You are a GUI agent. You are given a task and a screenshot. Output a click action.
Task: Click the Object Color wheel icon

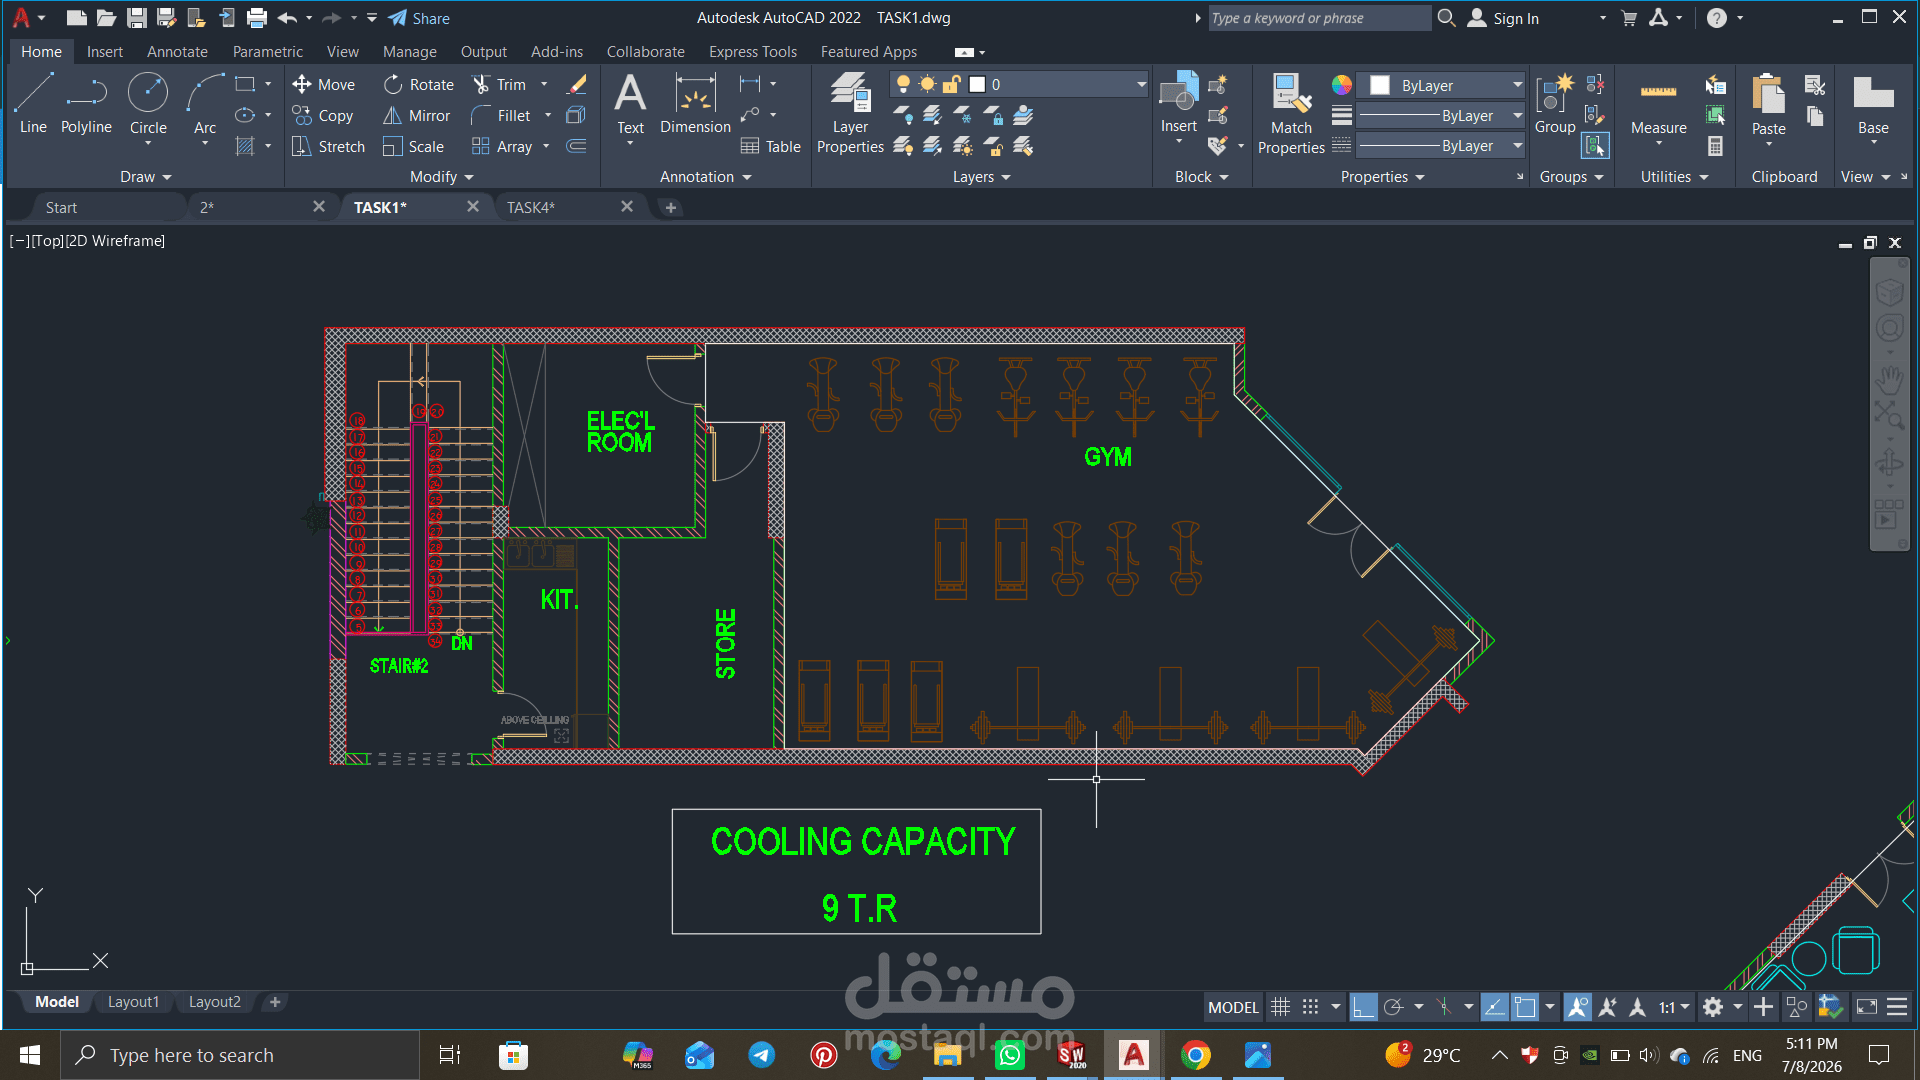click(x=1342, y=86)
